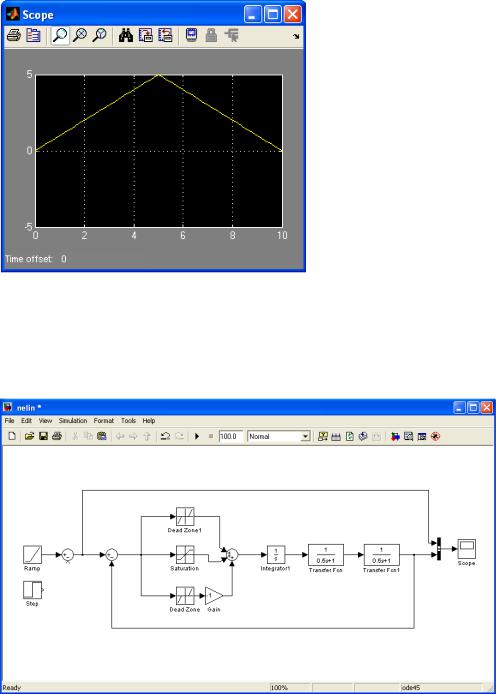Select the Ramp block
This screenshot has width=496, height=694.
click(32, 555)
